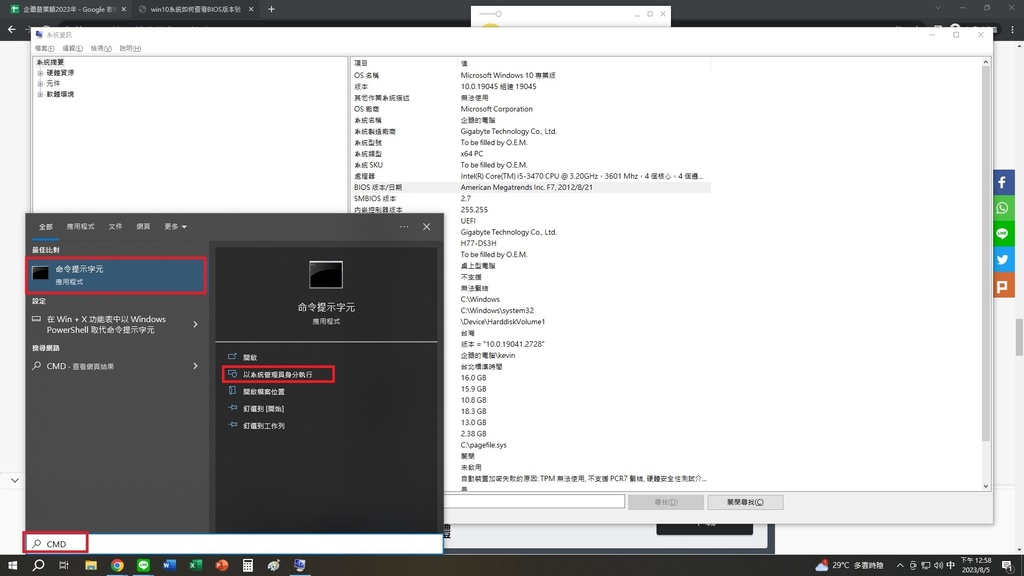The height and width of the screenshot is (576, 1024).
Task: Launch Word from the taskbar
Action: pyautogui.click(x=169, y=565)
